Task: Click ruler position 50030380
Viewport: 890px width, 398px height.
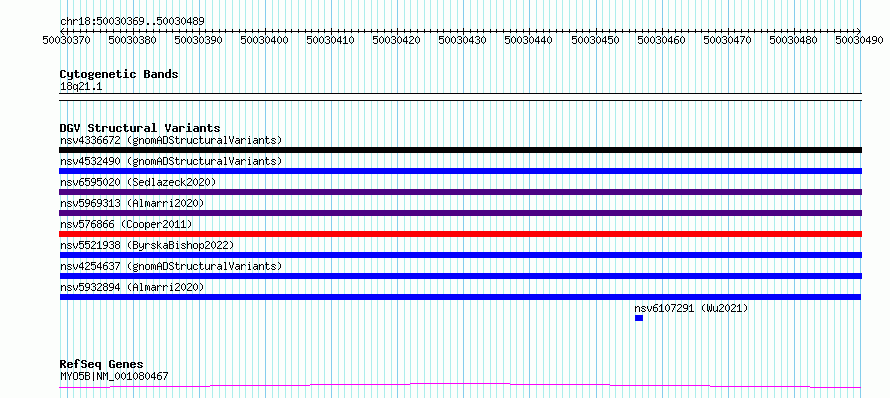Action: click(x=132, y=40)
